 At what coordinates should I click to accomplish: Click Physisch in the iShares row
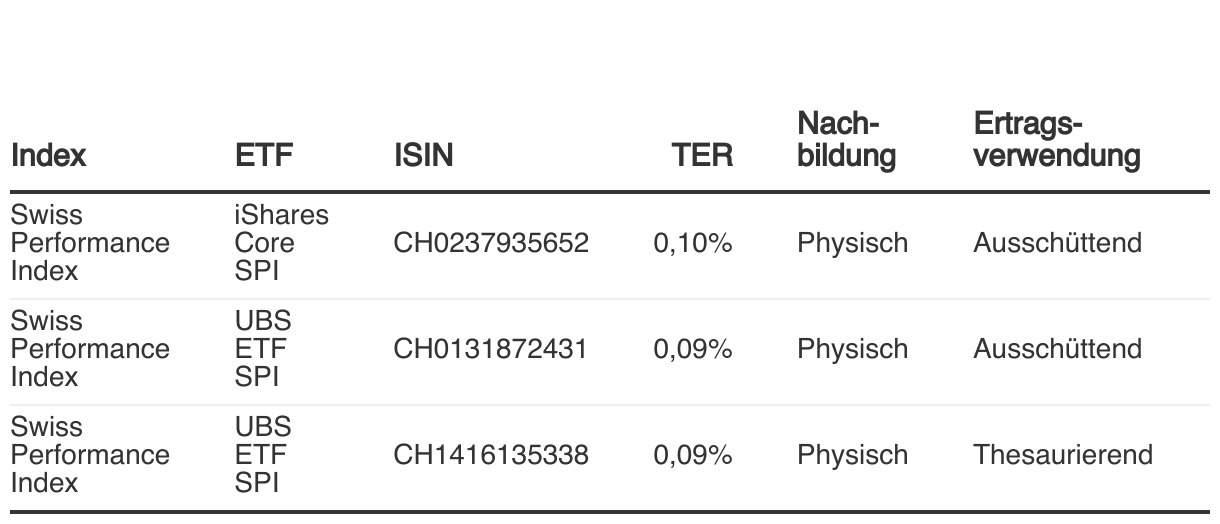coord(852,244)
